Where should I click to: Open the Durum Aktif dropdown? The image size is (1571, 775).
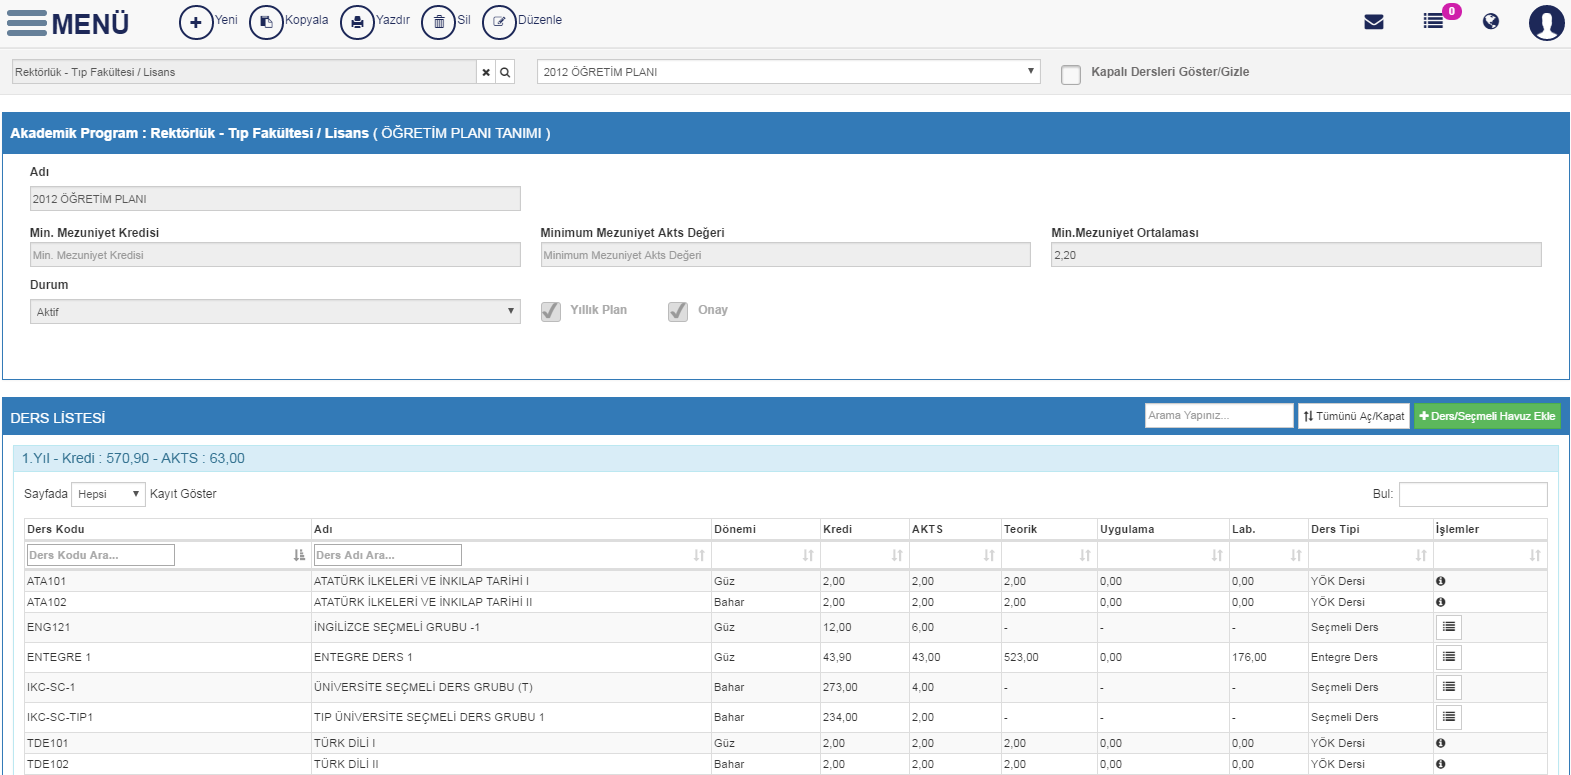pos(275,312)
